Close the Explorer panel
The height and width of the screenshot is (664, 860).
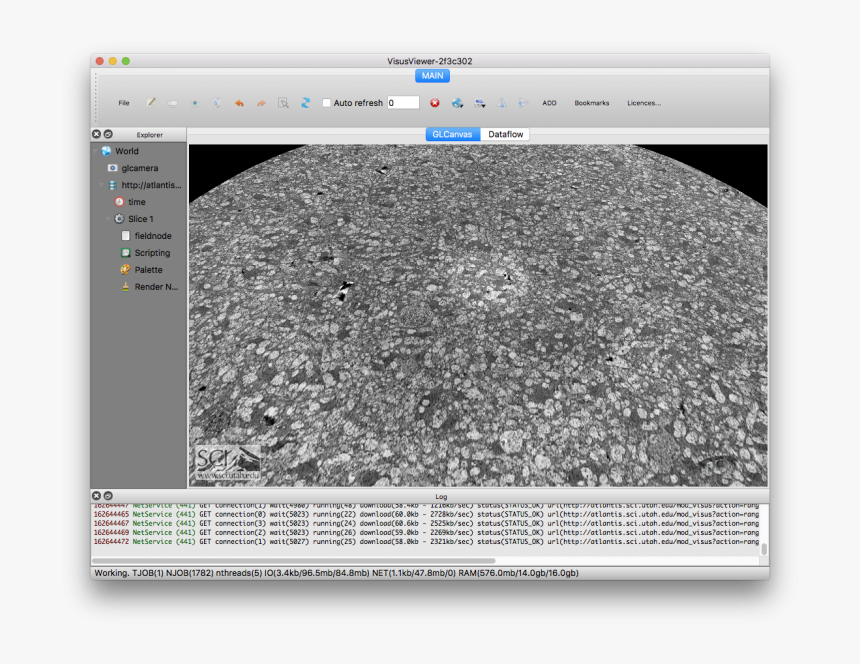[x=97, y=134]
